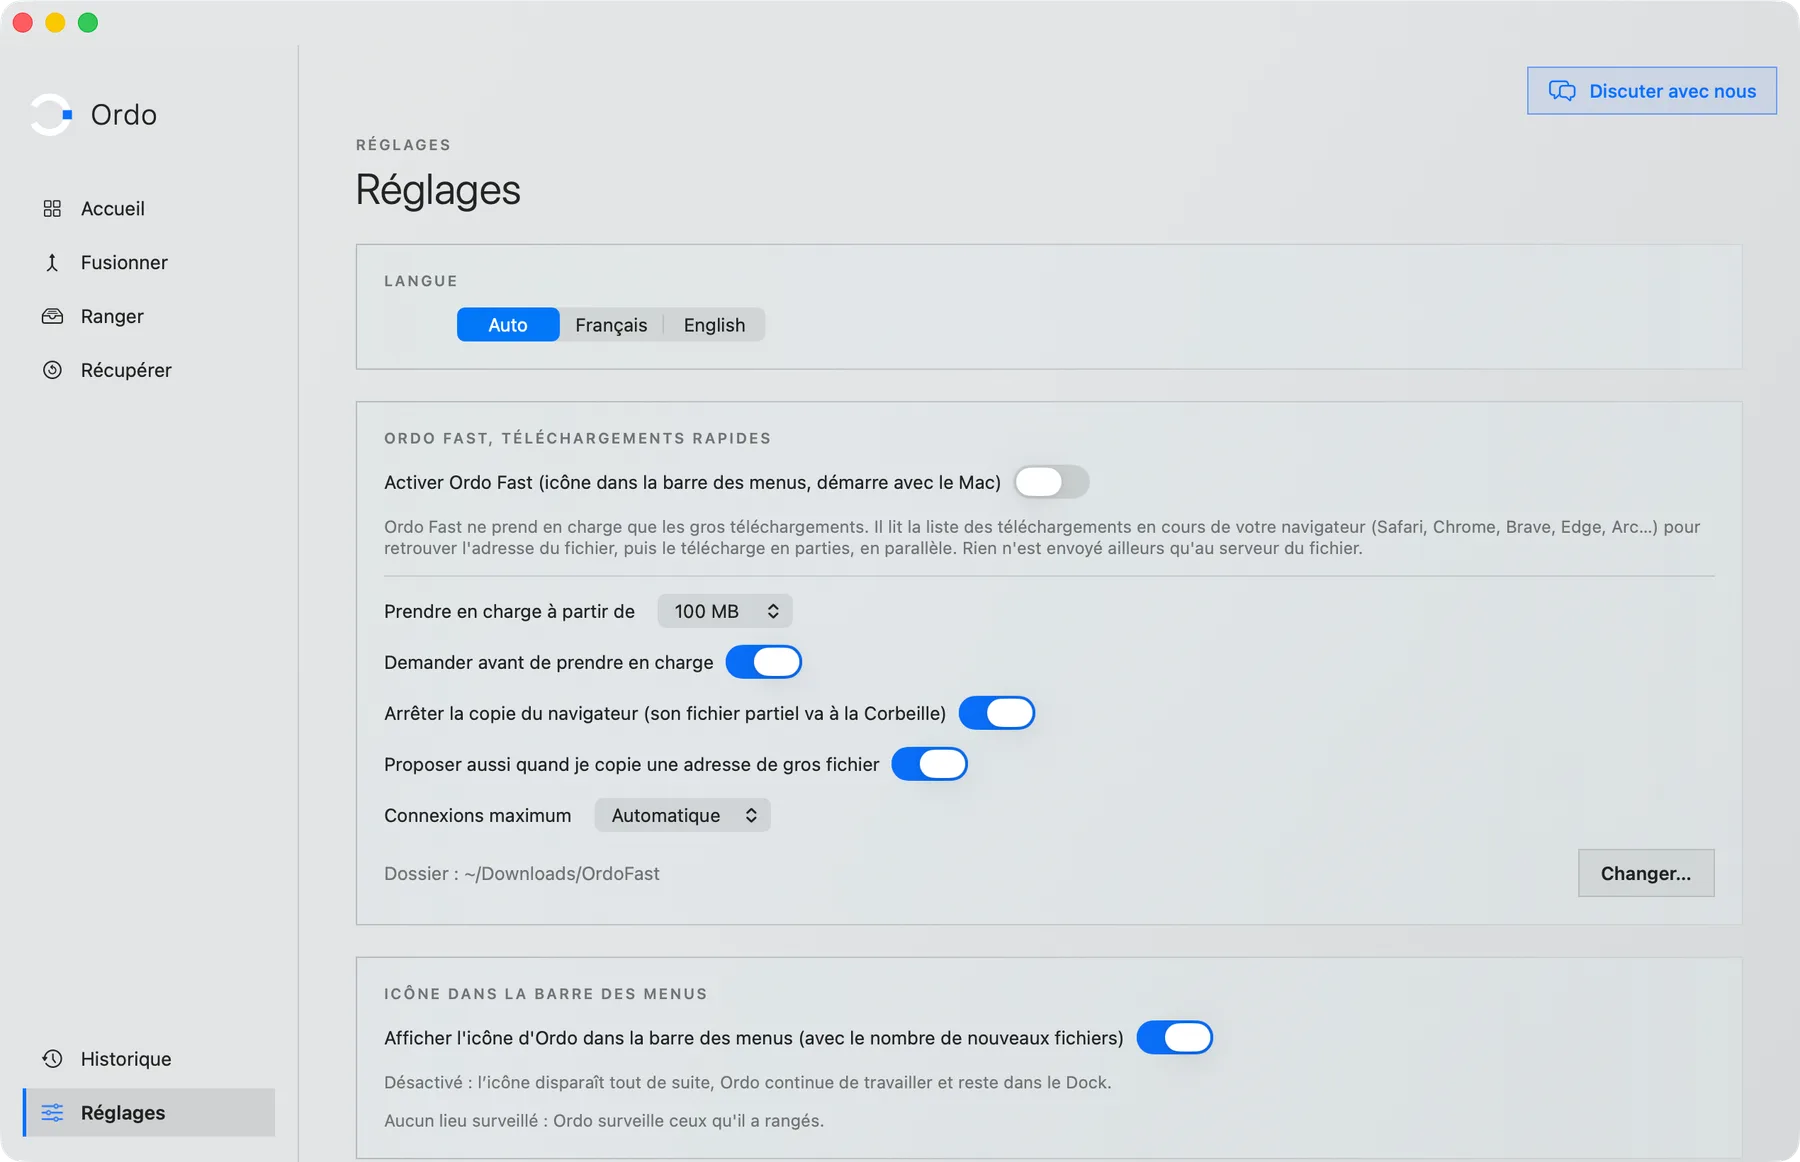Turn off Proposer aussi quand je copie toggle

pos(929,764)
